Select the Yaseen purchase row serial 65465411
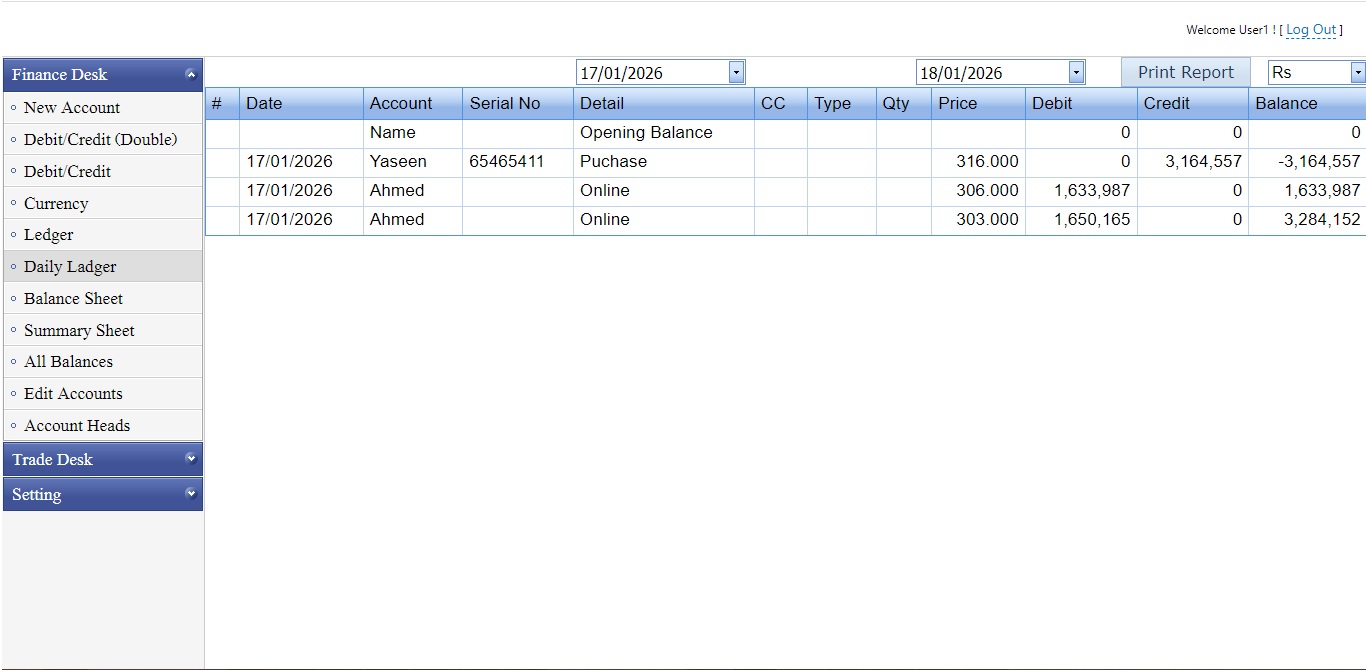The width and height of the screenshot is (1366, 670). click(505, 162)
